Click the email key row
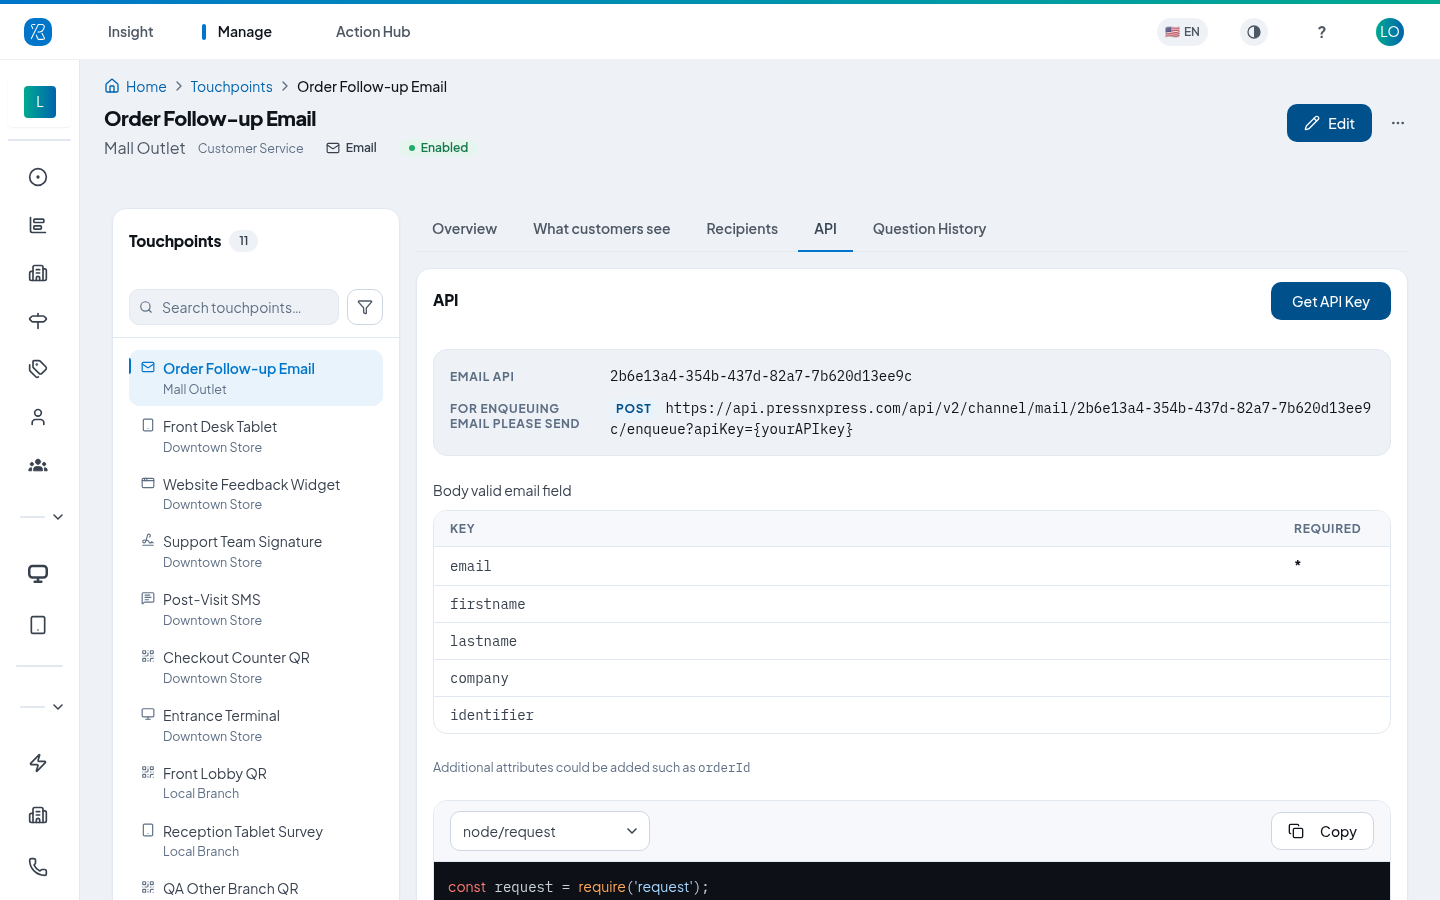Viewport: 1440px width, 900px height. point(912,566)
